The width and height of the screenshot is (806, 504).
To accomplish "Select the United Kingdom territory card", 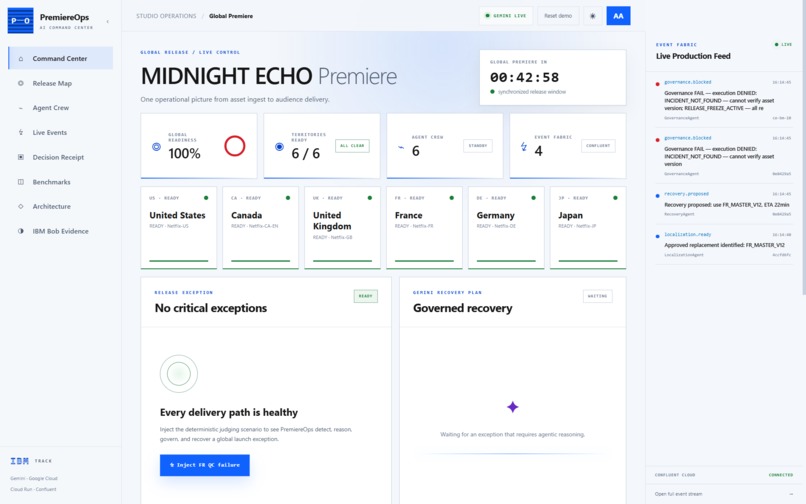I will [342, 227].
